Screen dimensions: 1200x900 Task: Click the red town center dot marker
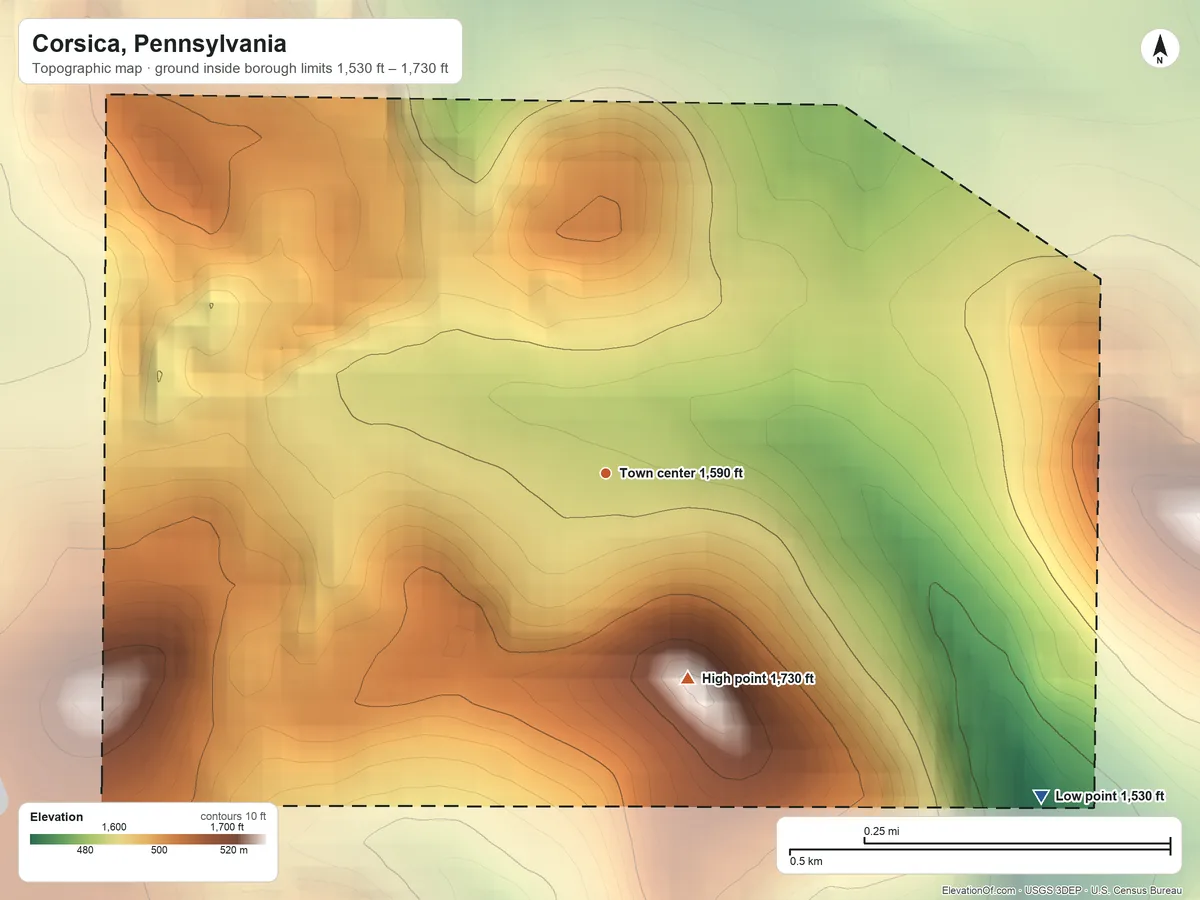point(605,473)
